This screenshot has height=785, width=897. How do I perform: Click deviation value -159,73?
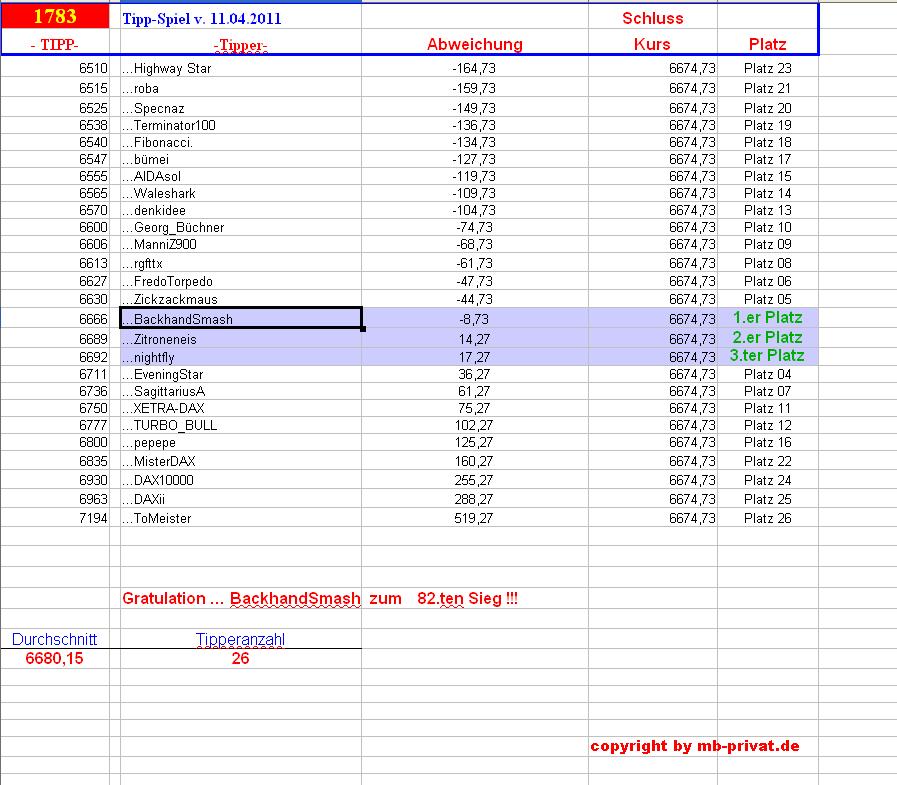pos(474,89)
